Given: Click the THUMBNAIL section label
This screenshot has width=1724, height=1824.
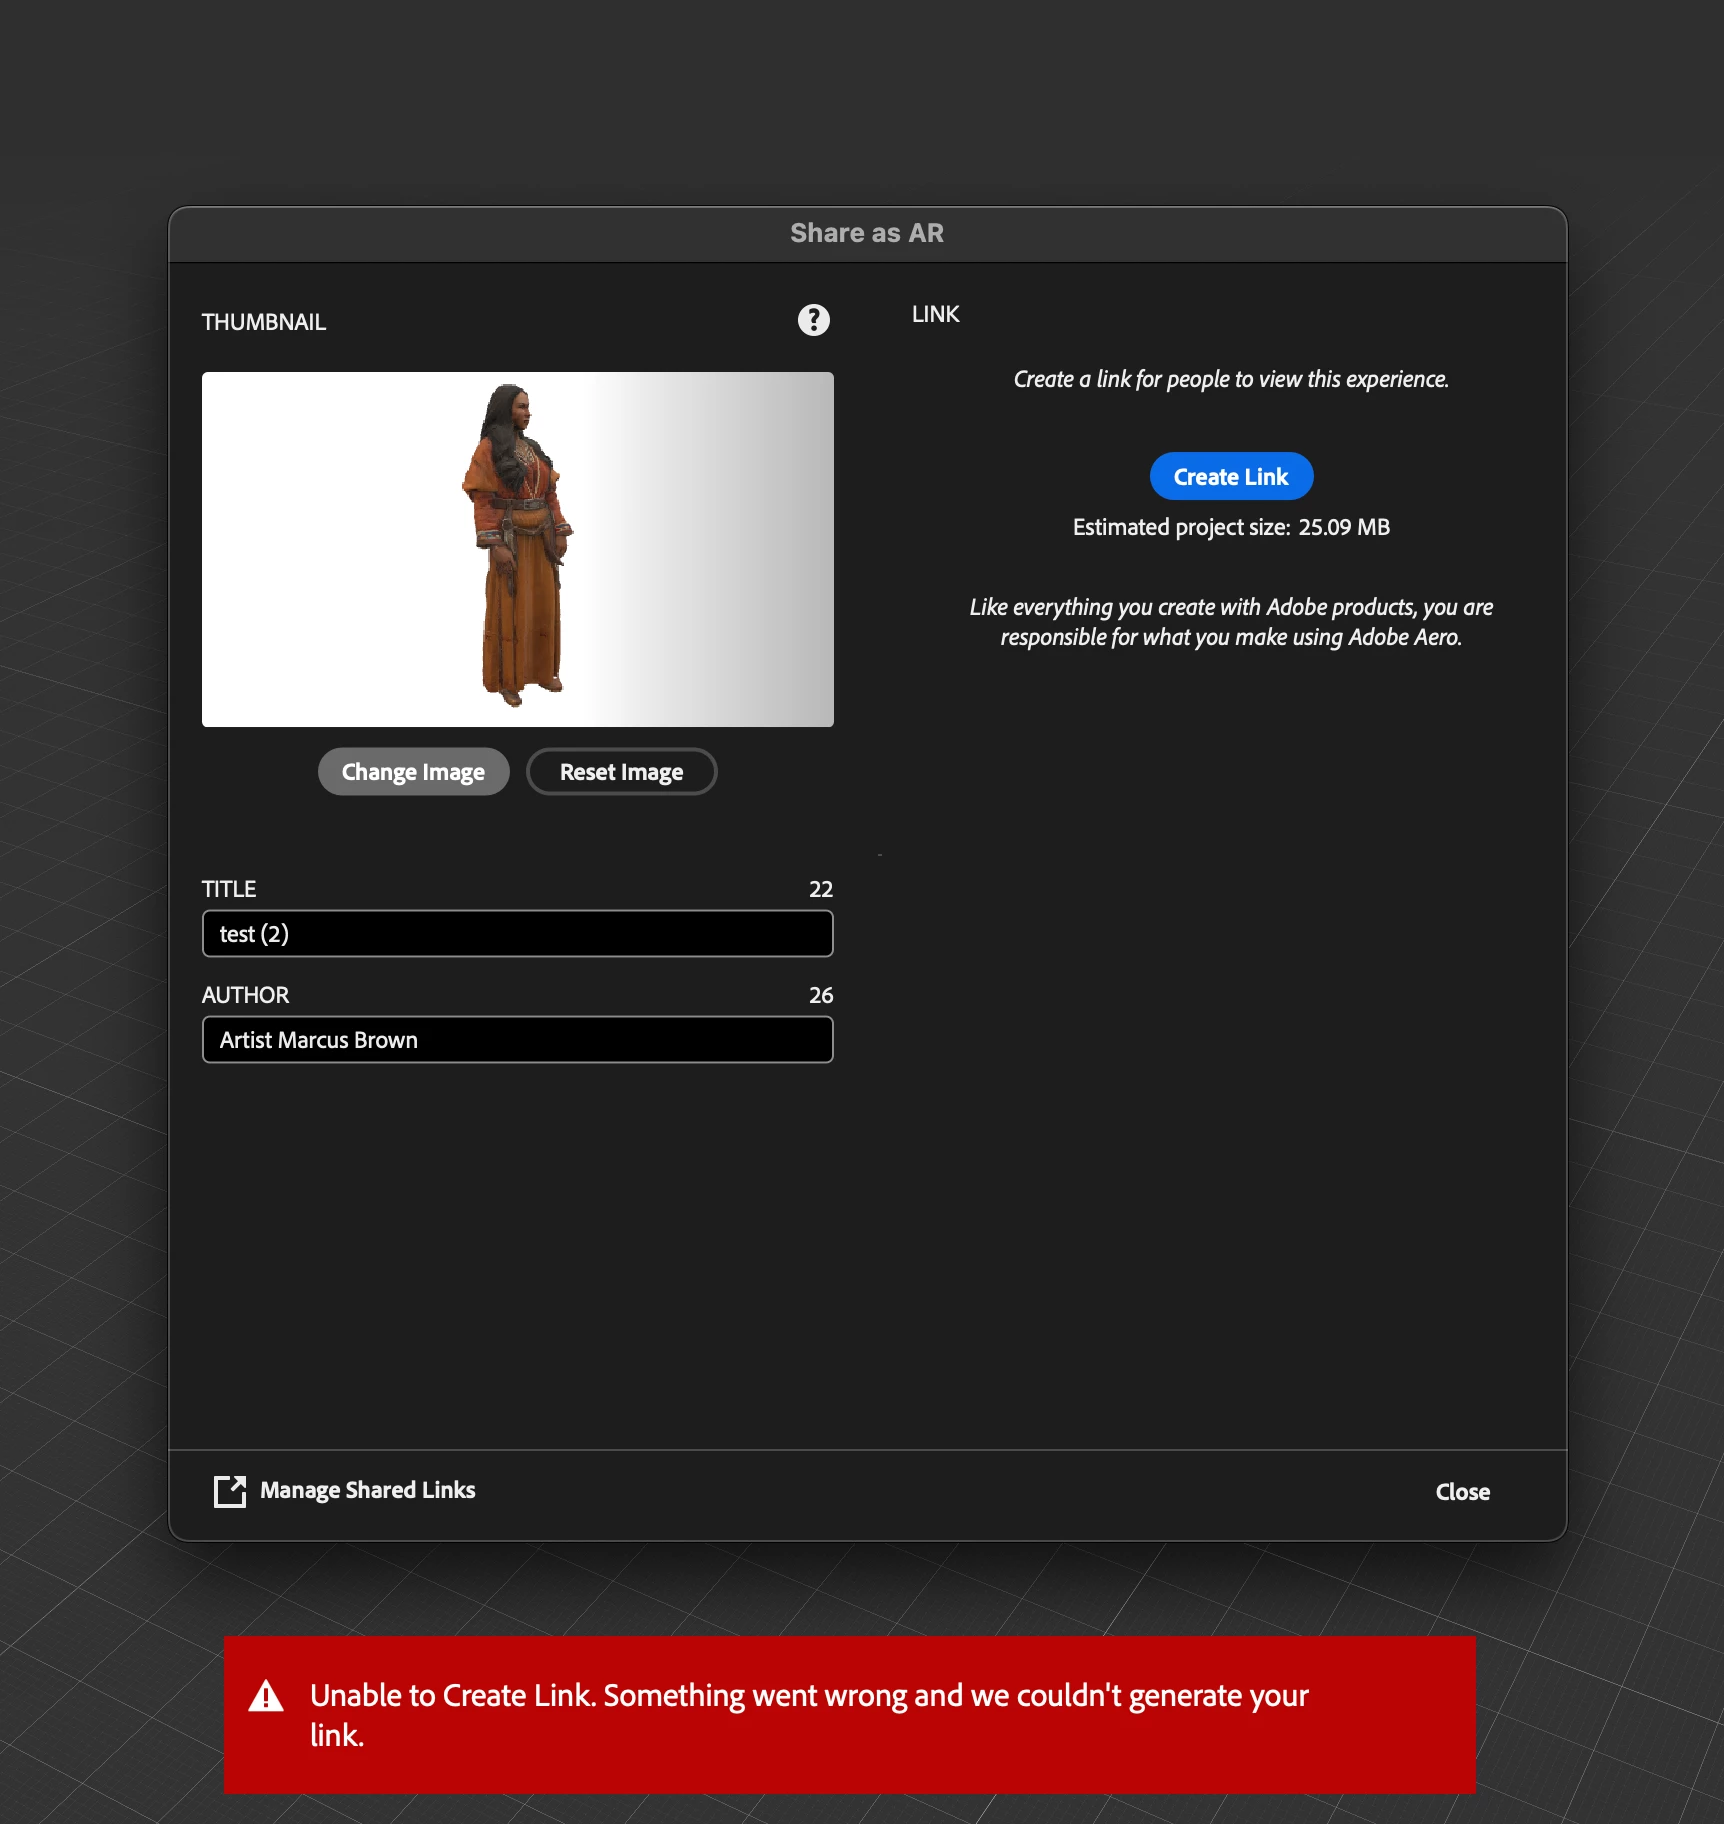Looking at the screenshot, I should 264,322.
